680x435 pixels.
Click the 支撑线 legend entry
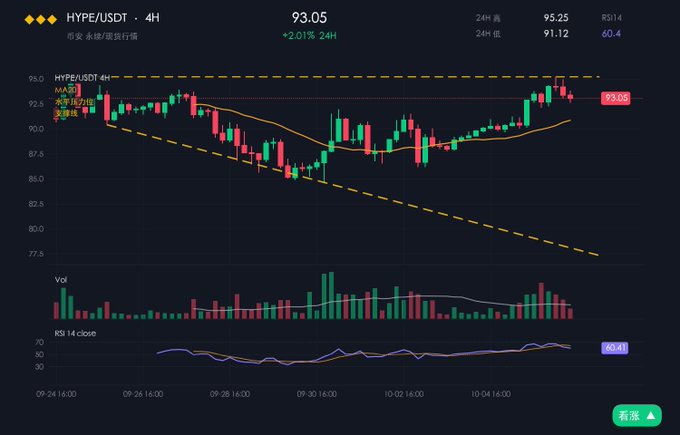(66, 113)
